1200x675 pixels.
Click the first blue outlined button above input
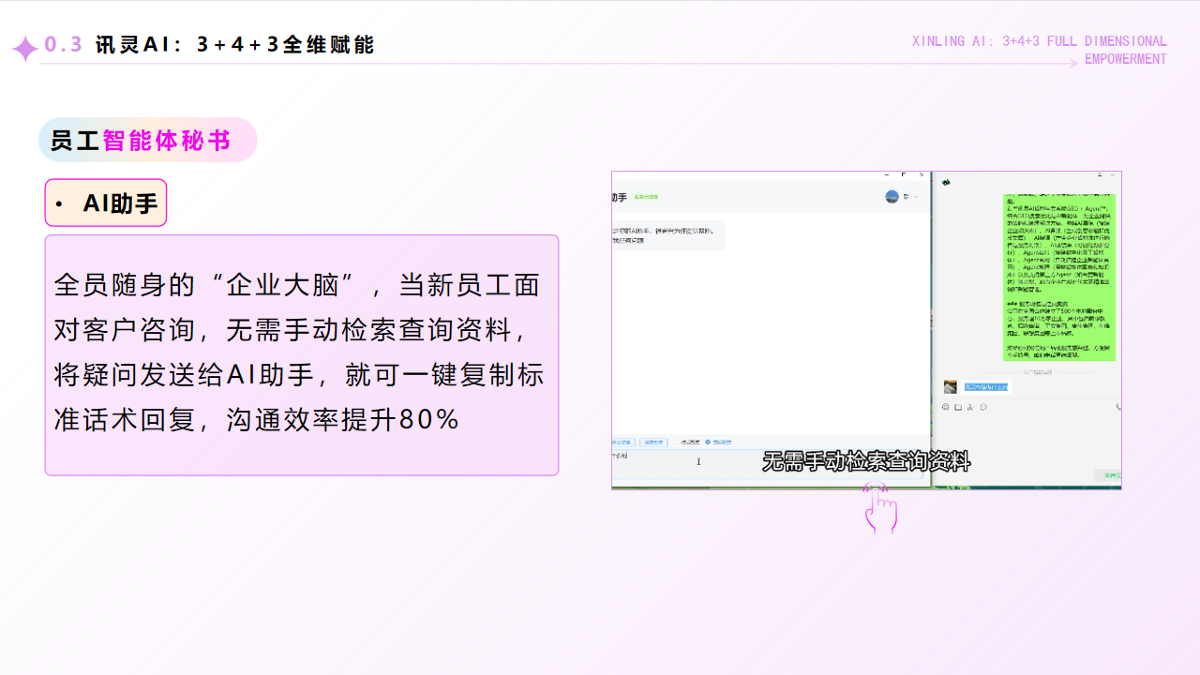(x=622, y=441)
